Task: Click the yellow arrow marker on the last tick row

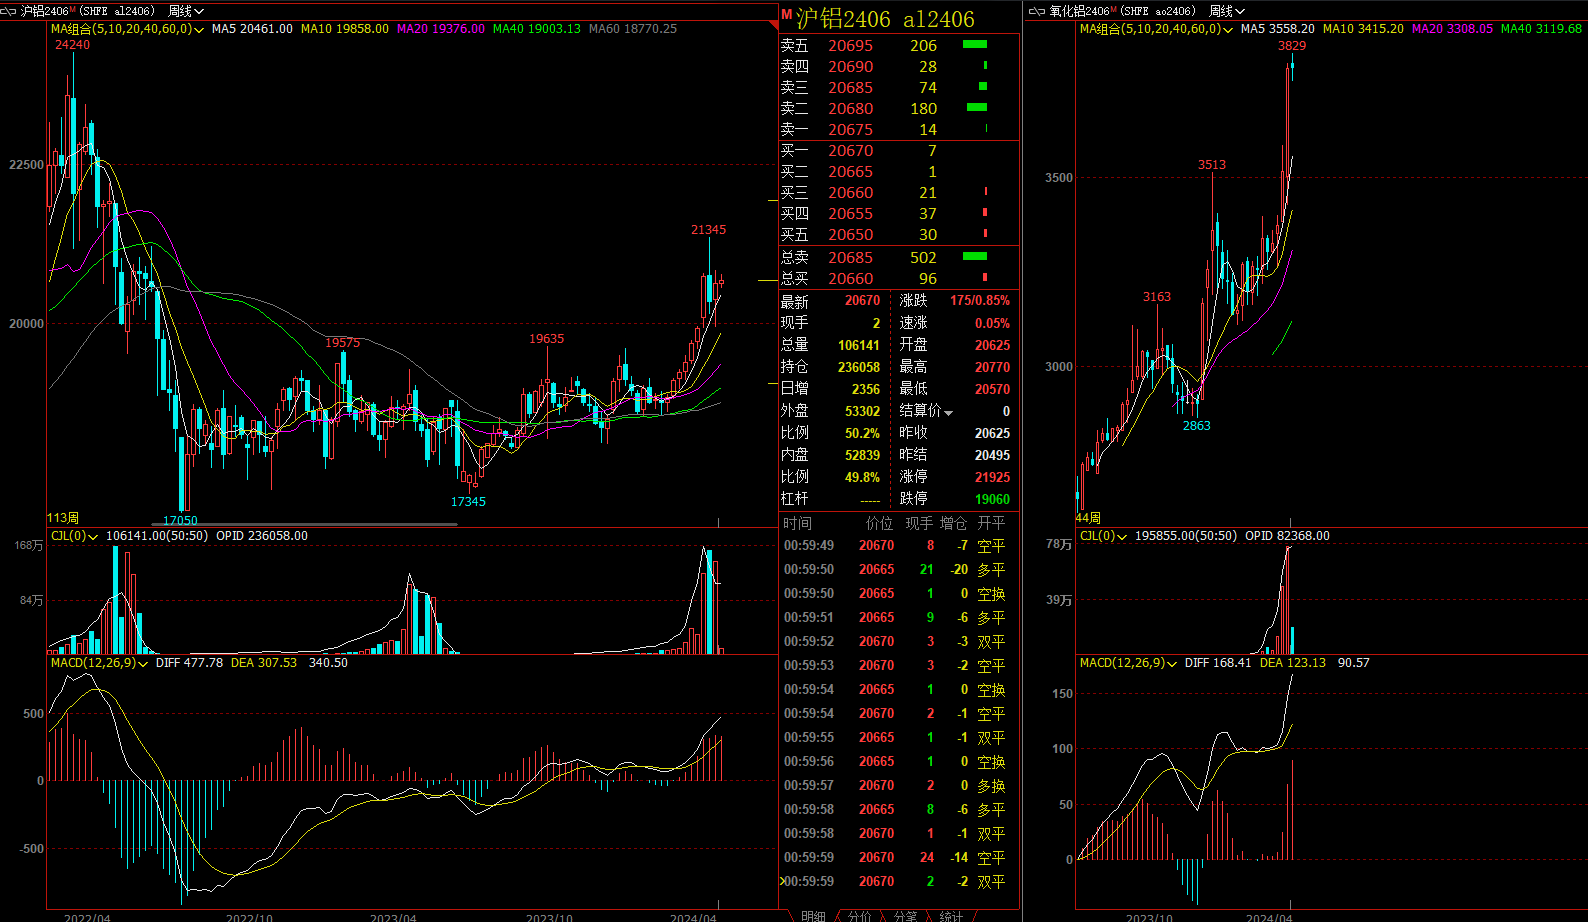Action: tap(782, 881)
